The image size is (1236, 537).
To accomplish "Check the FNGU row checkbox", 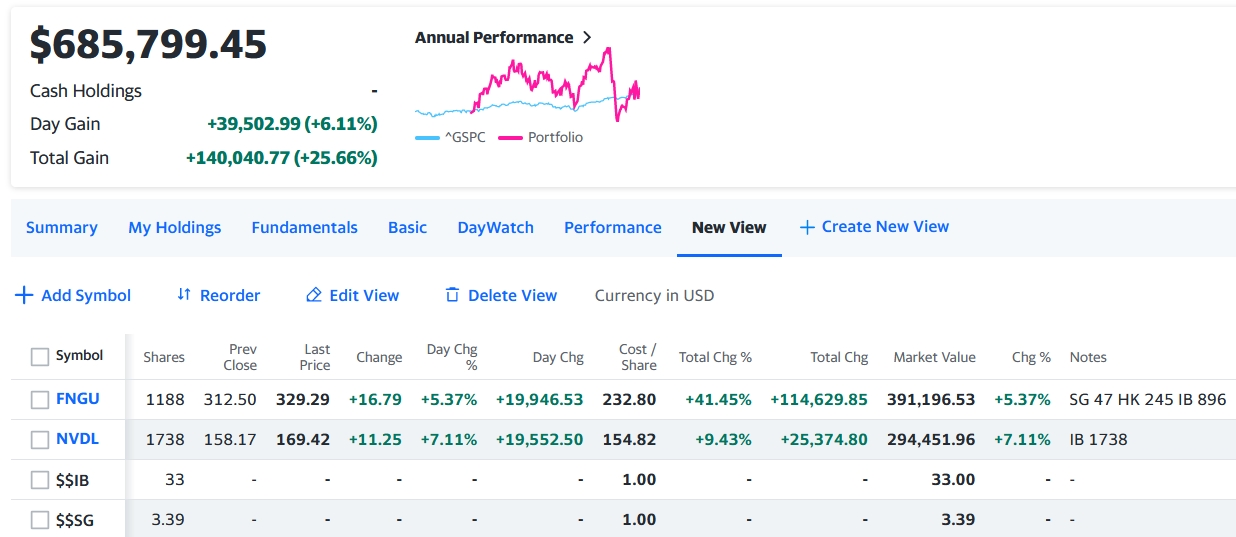I will pos(40,400).
